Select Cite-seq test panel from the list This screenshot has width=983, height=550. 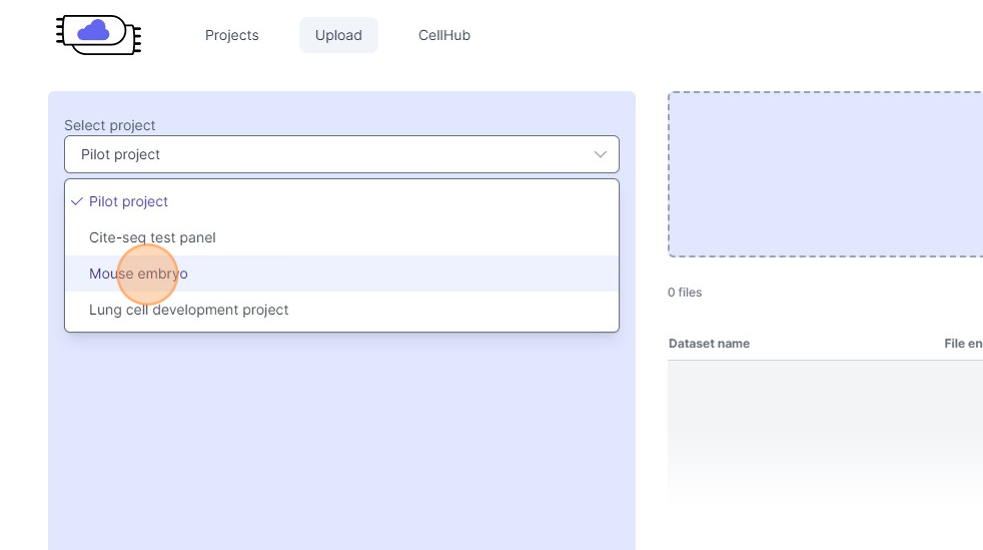tap(152, 237)
